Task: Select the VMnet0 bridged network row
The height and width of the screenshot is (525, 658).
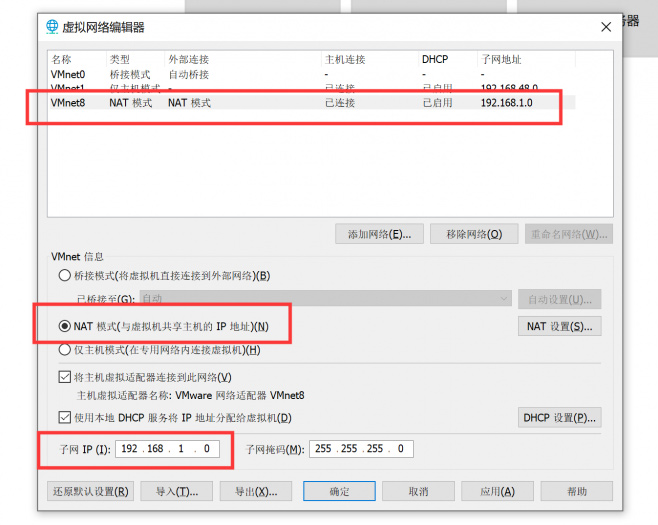Action: [312, 75]
